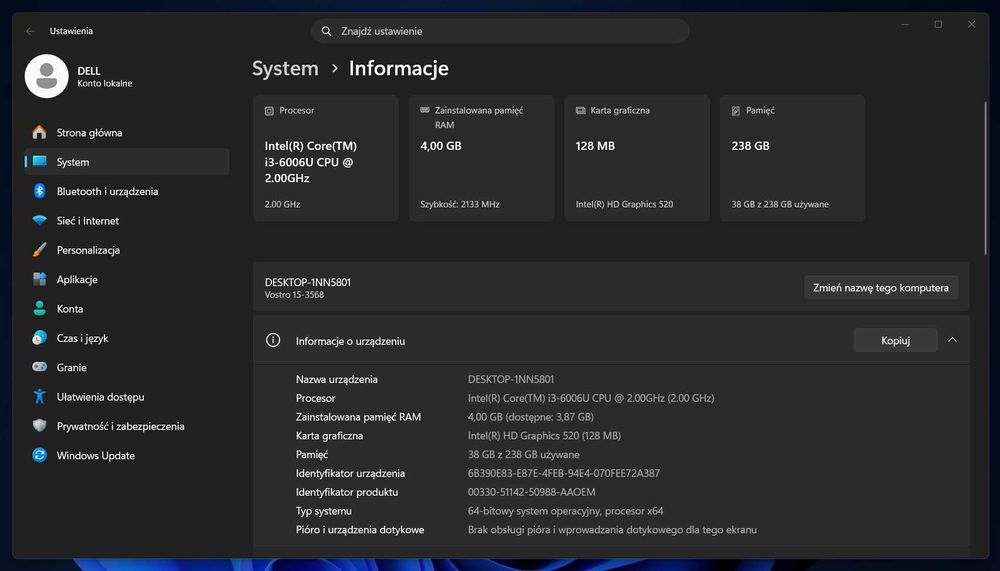Click Intel(R) HD Graphics 520 (128 MB) value
Viewport: 1000px width, 571px height.
click(544, 435)
